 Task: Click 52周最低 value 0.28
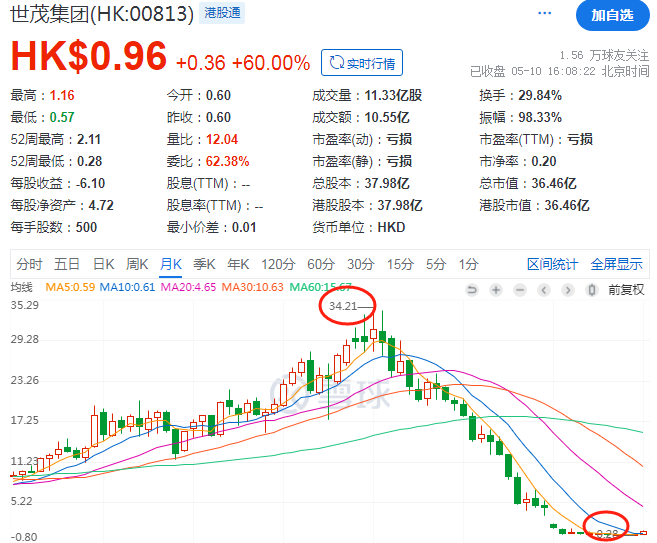[90, 161]
